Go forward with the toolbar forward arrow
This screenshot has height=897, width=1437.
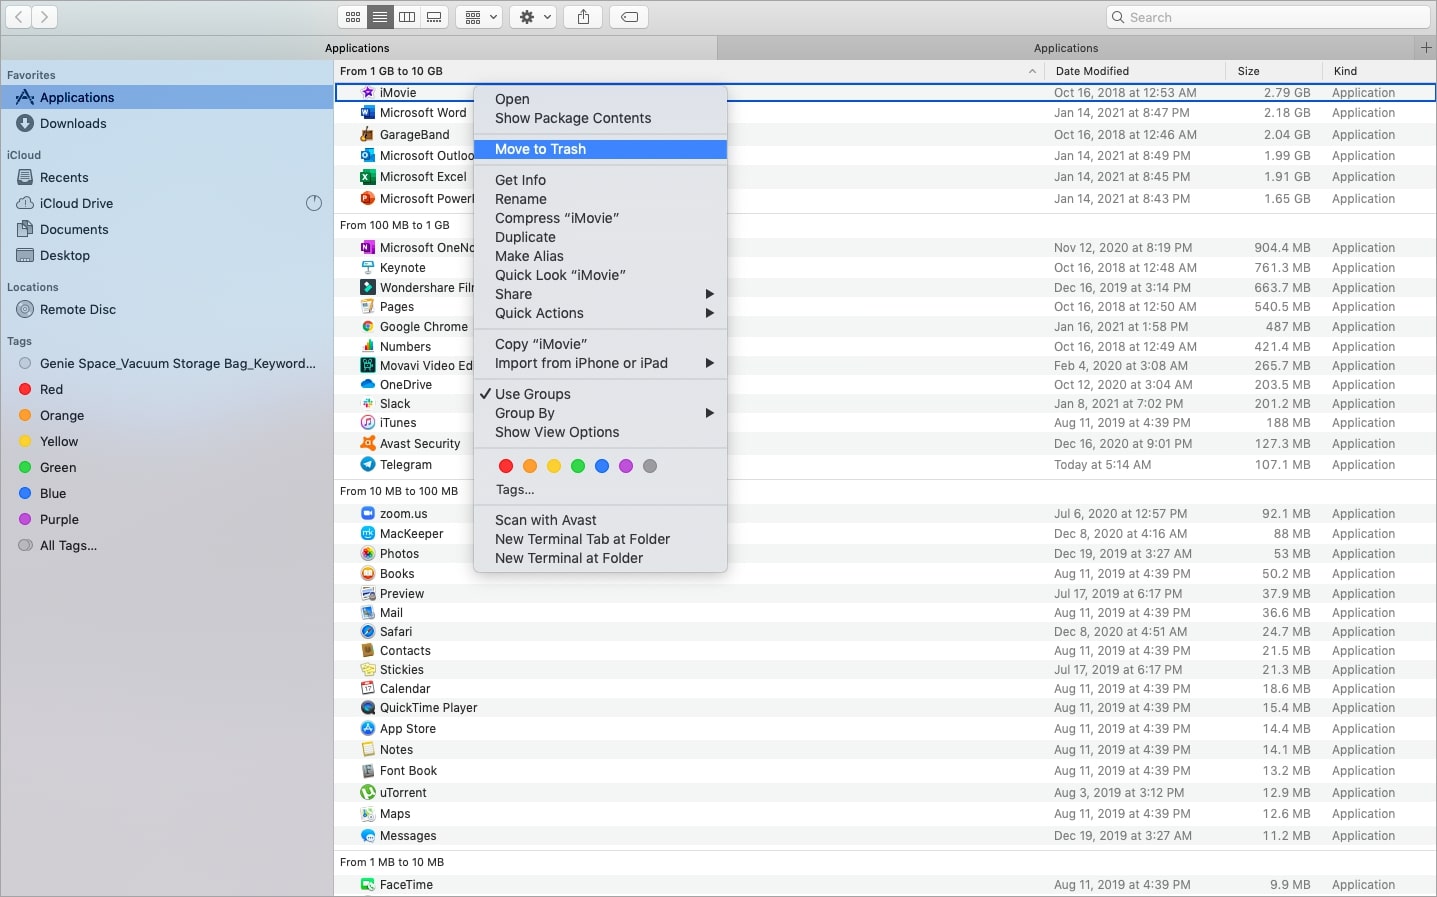(x=44, y=17)
